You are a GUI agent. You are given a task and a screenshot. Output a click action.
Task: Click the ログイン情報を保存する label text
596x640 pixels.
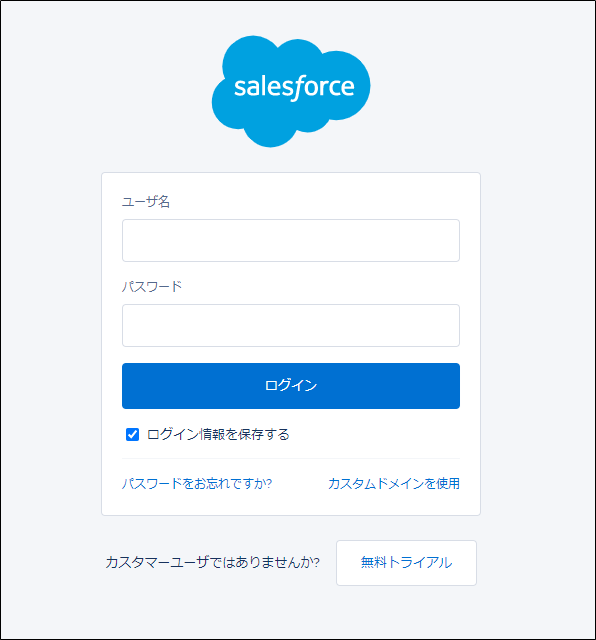click(x=218, y=434)
